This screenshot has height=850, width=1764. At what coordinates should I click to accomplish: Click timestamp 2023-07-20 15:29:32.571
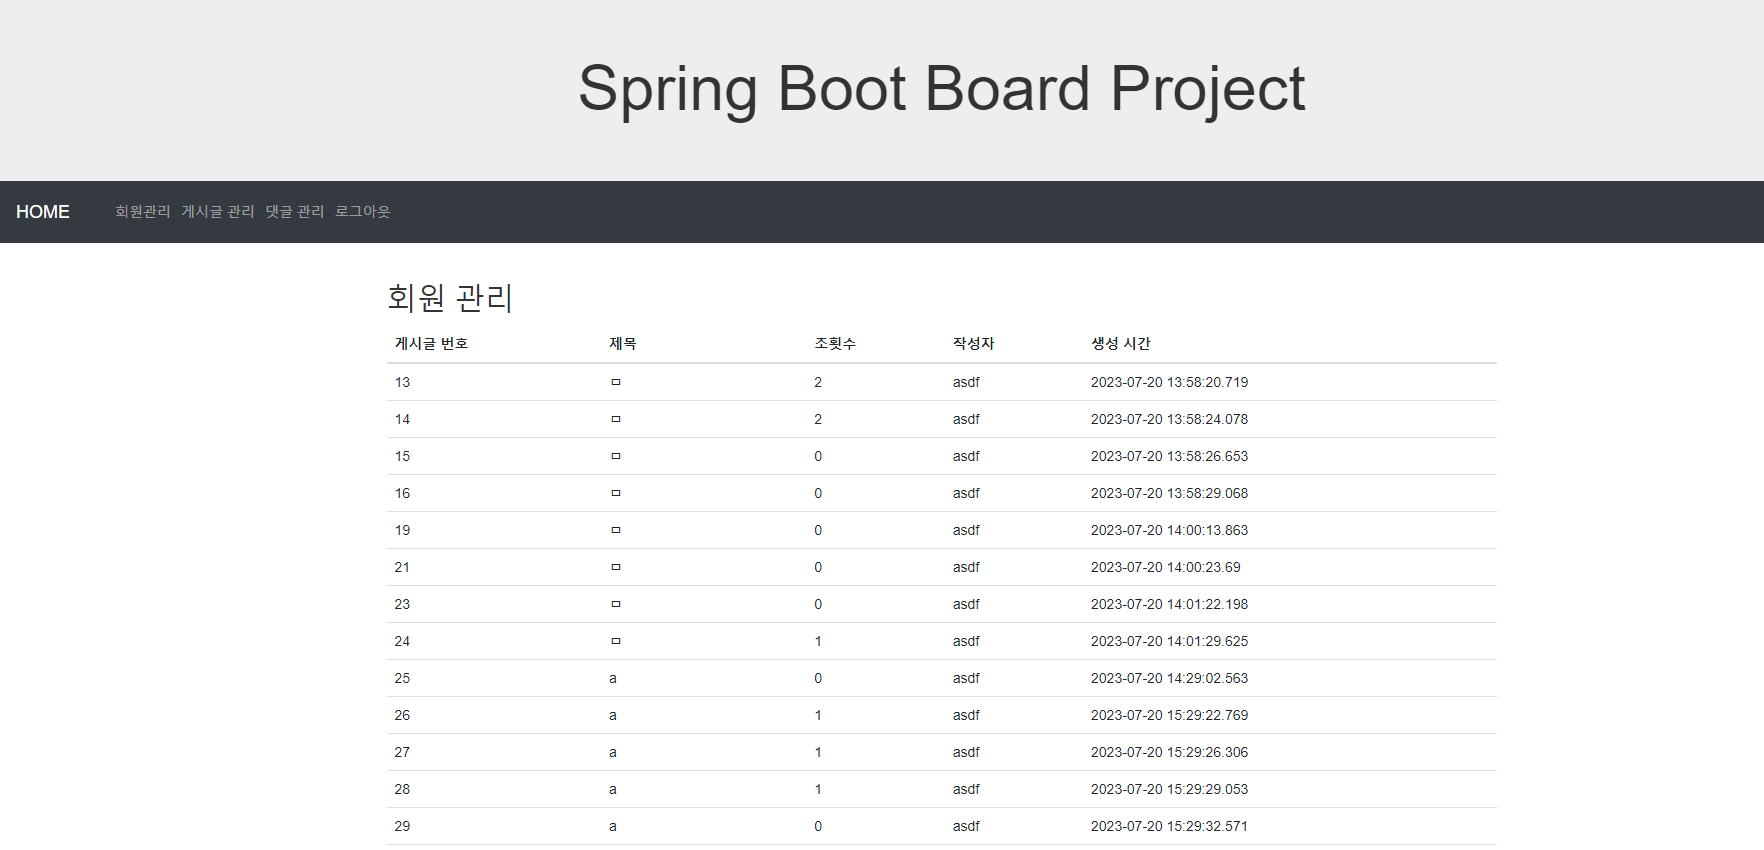(x=1169, y=826)
